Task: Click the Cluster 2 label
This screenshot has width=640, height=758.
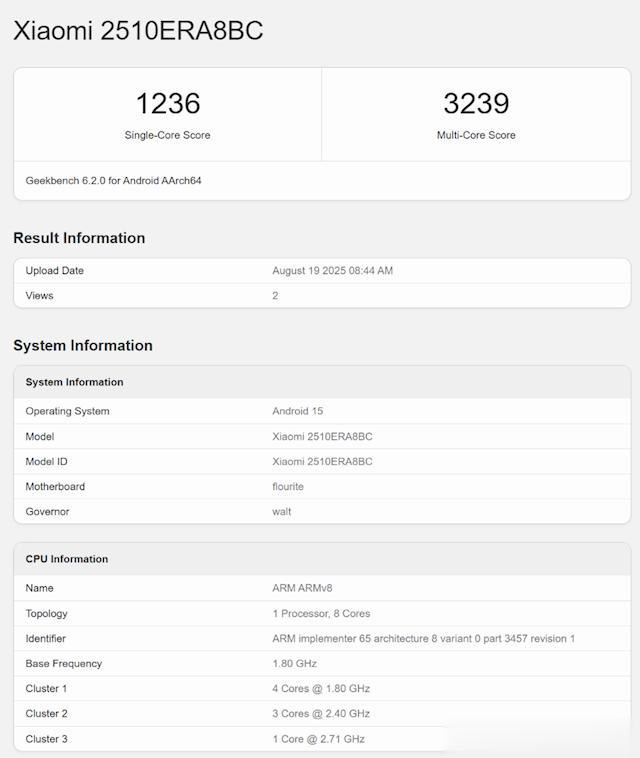Action: tap(46, 714)
